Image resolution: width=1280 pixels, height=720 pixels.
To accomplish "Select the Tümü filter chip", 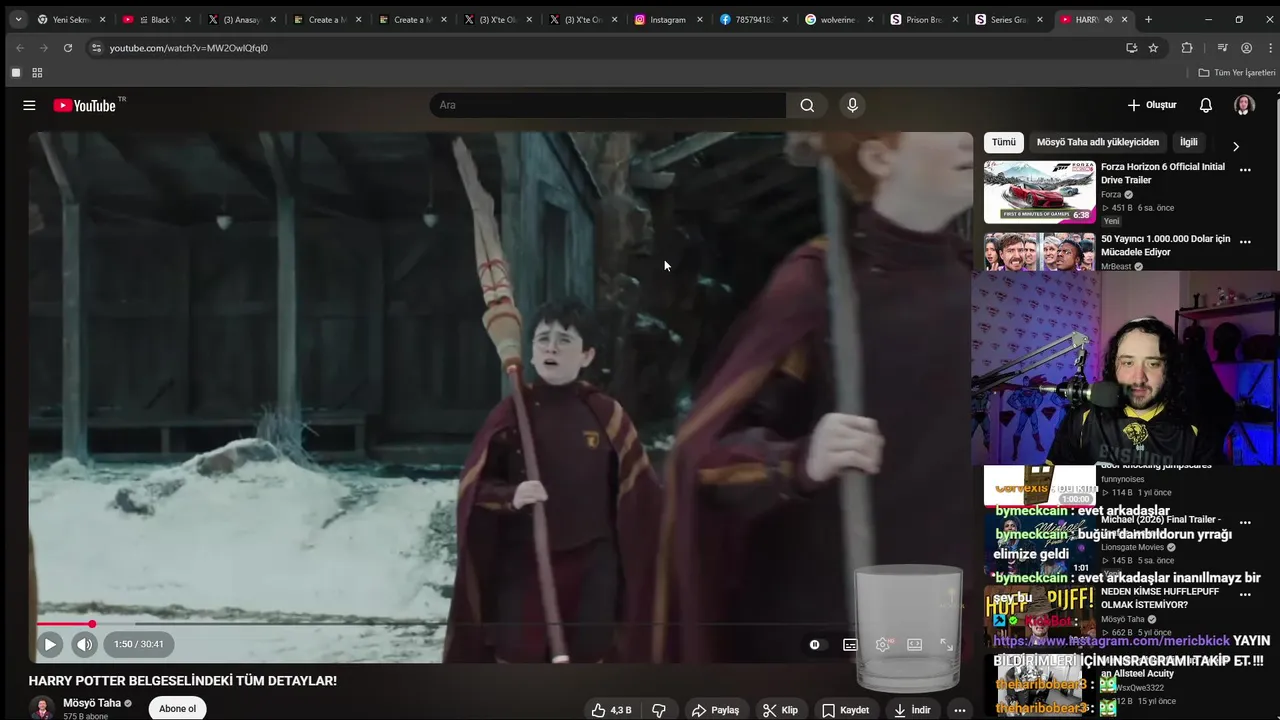I will click(x=1004, y=142).
